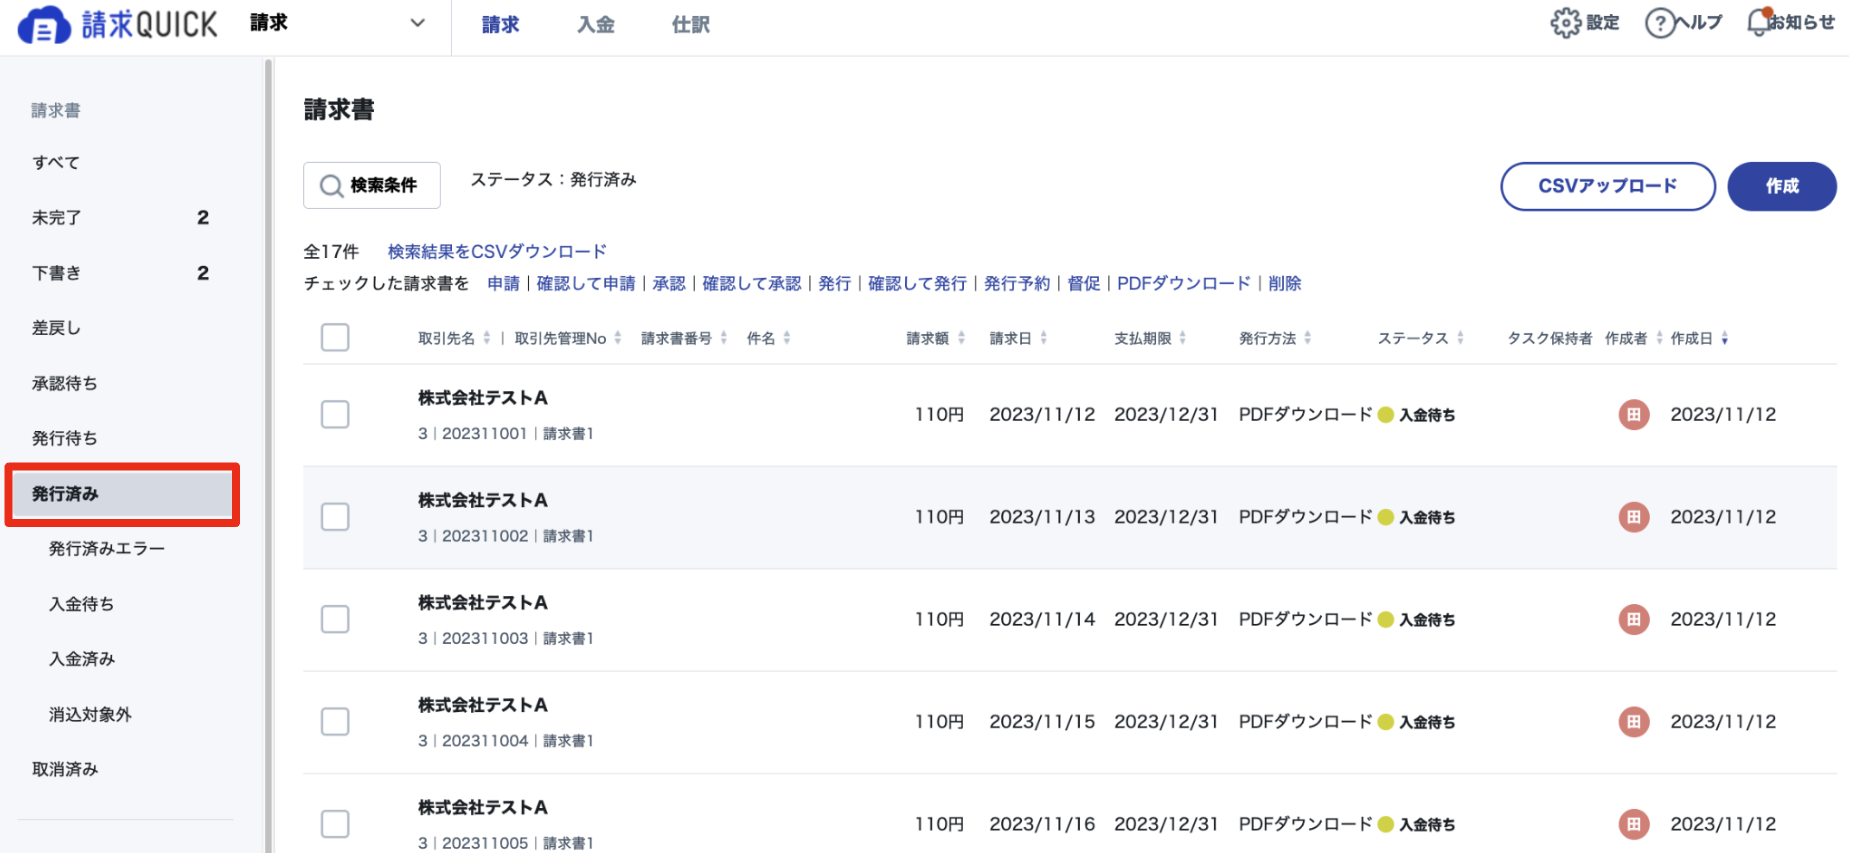
Task: Sort by 取引先管理No column
Action: 618,338
